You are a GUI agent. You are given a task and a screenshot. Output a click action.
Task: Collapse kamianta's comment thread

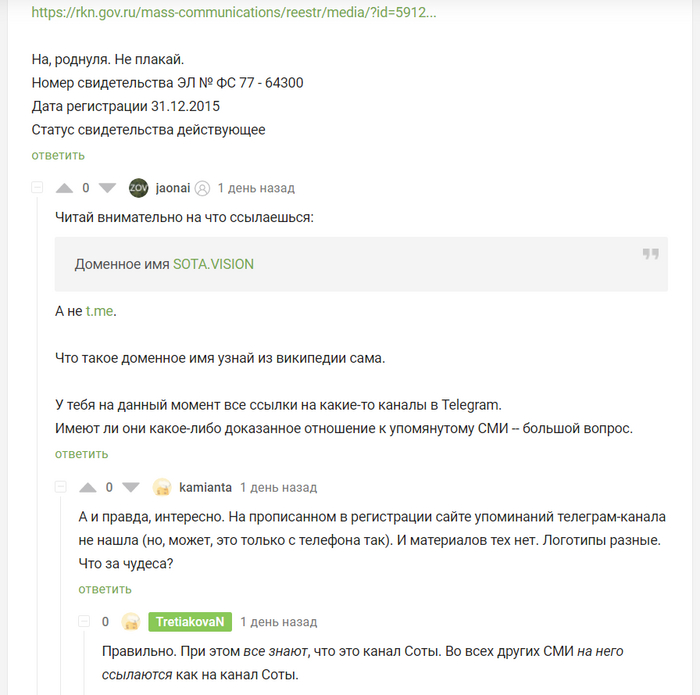click(60, 487)
